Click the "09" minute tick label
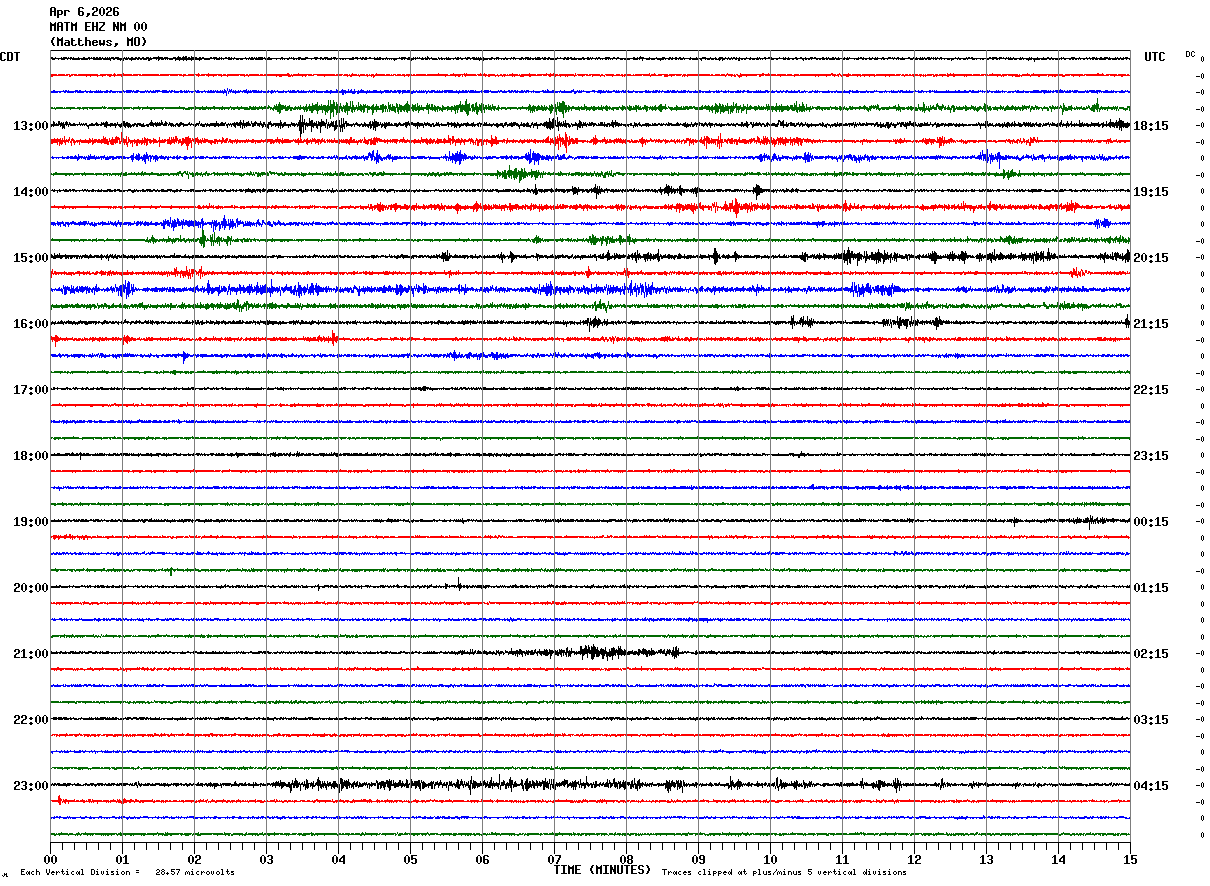The image size is (1210, 886). (x=698, y=859)
